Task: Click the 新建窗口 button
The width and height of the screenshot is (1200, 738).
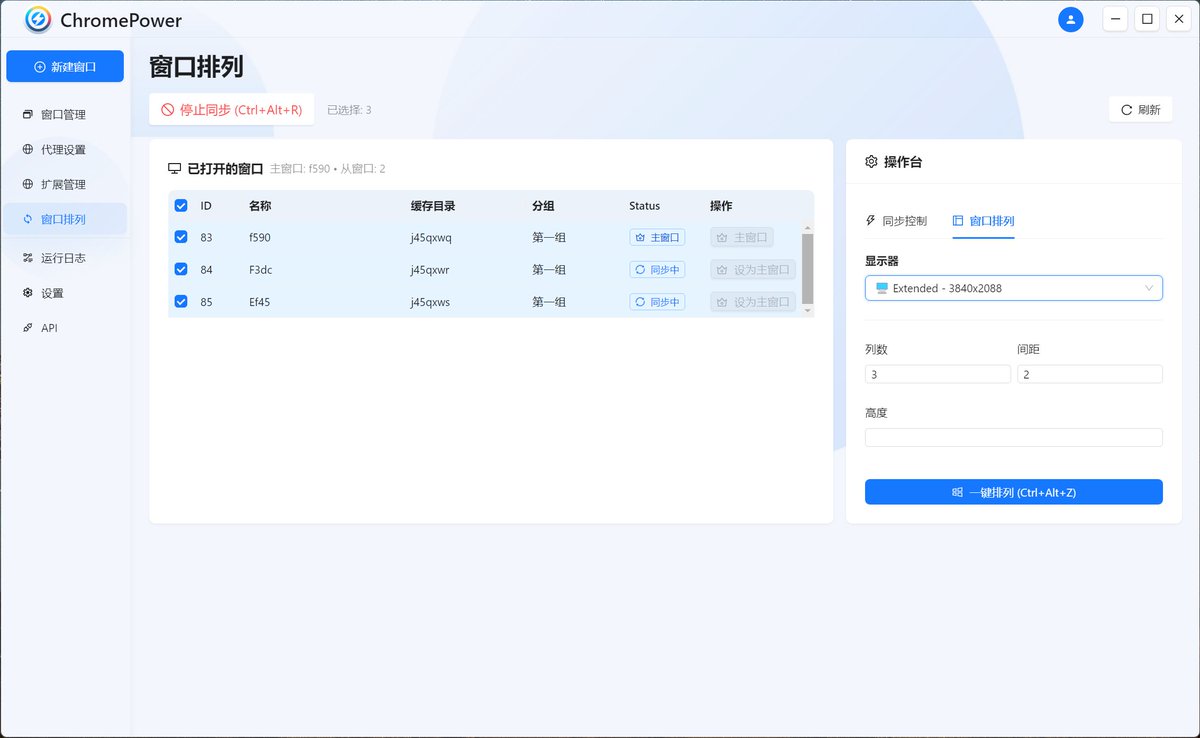Action: (65, 66)
